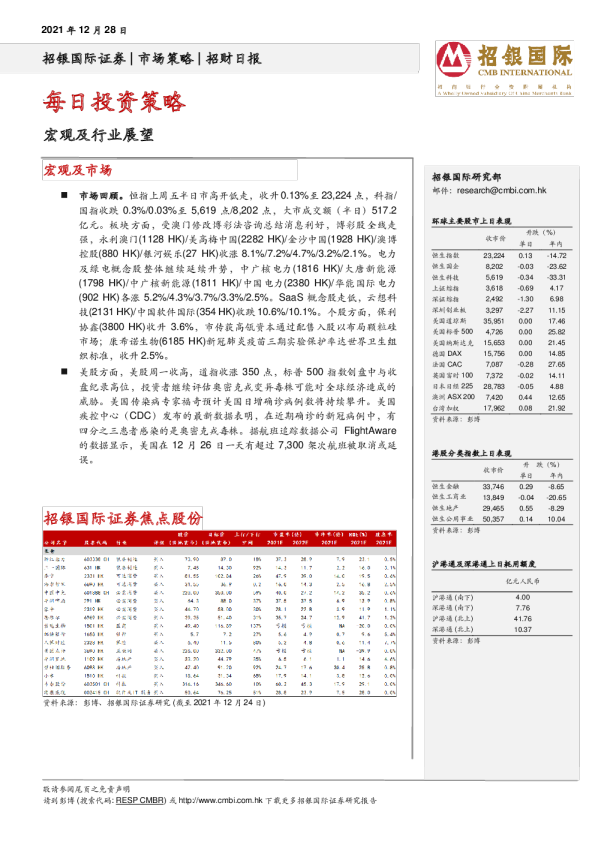The width and height of the screenshot is (595, 842).
Task: Click the 恒生地产 value 29,465
Action: 494,509
